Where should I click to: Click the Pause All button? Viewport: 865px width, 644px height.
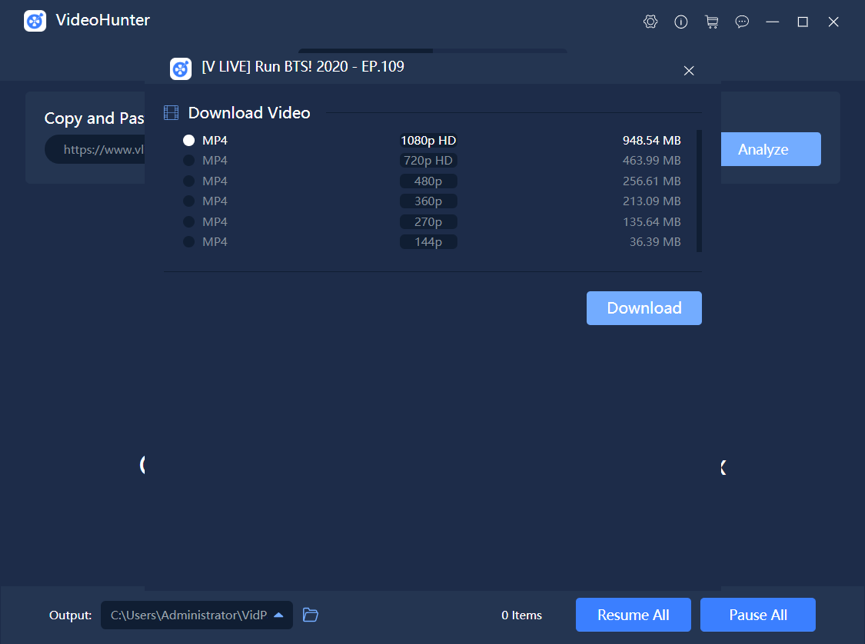(x=758, y=615)
